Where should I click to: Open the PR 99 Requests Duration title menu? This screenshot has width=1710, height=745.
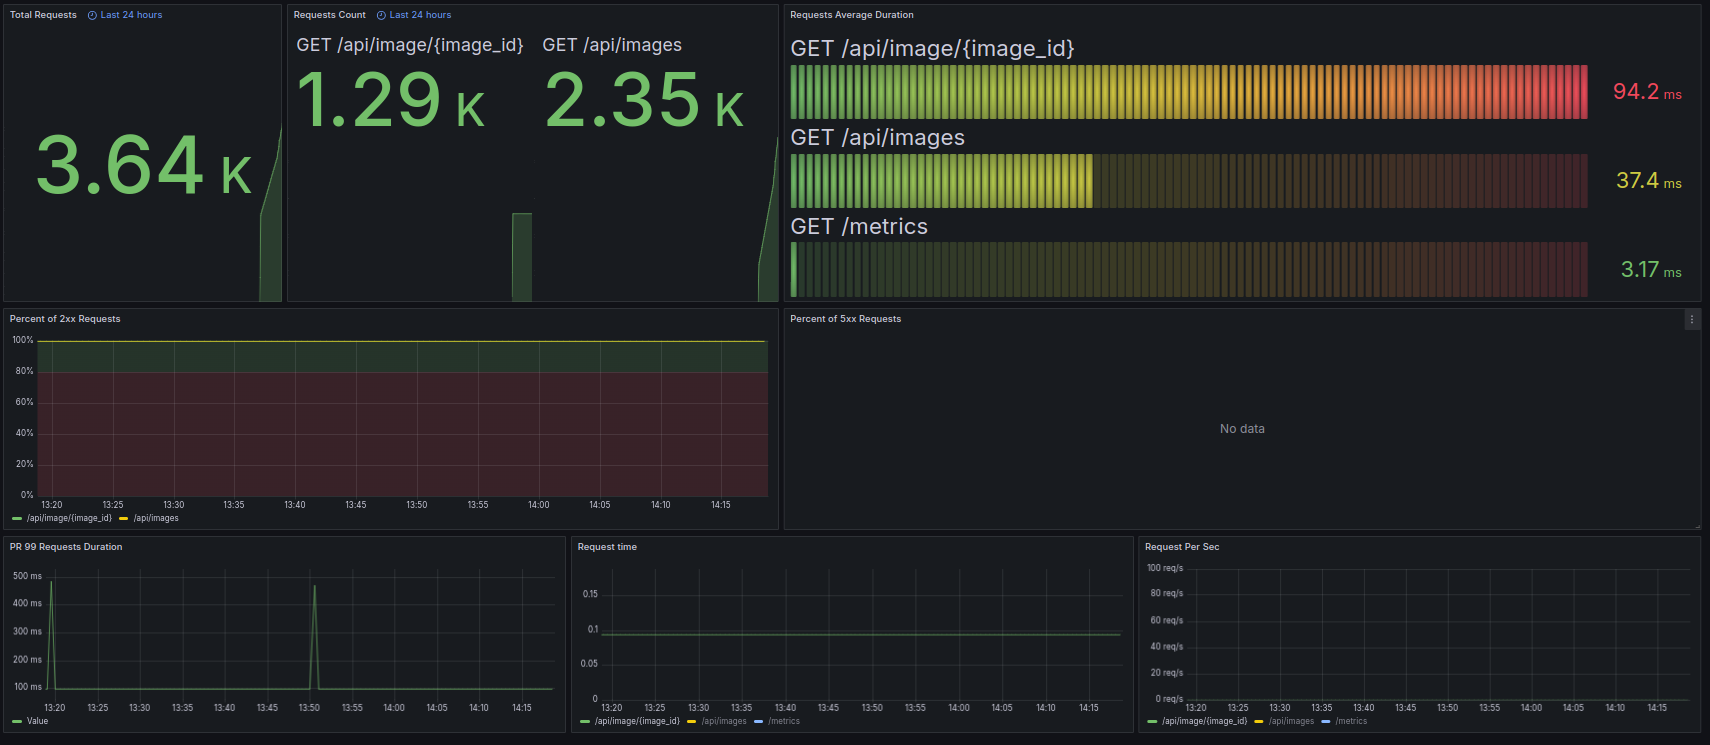pos(66,547)
